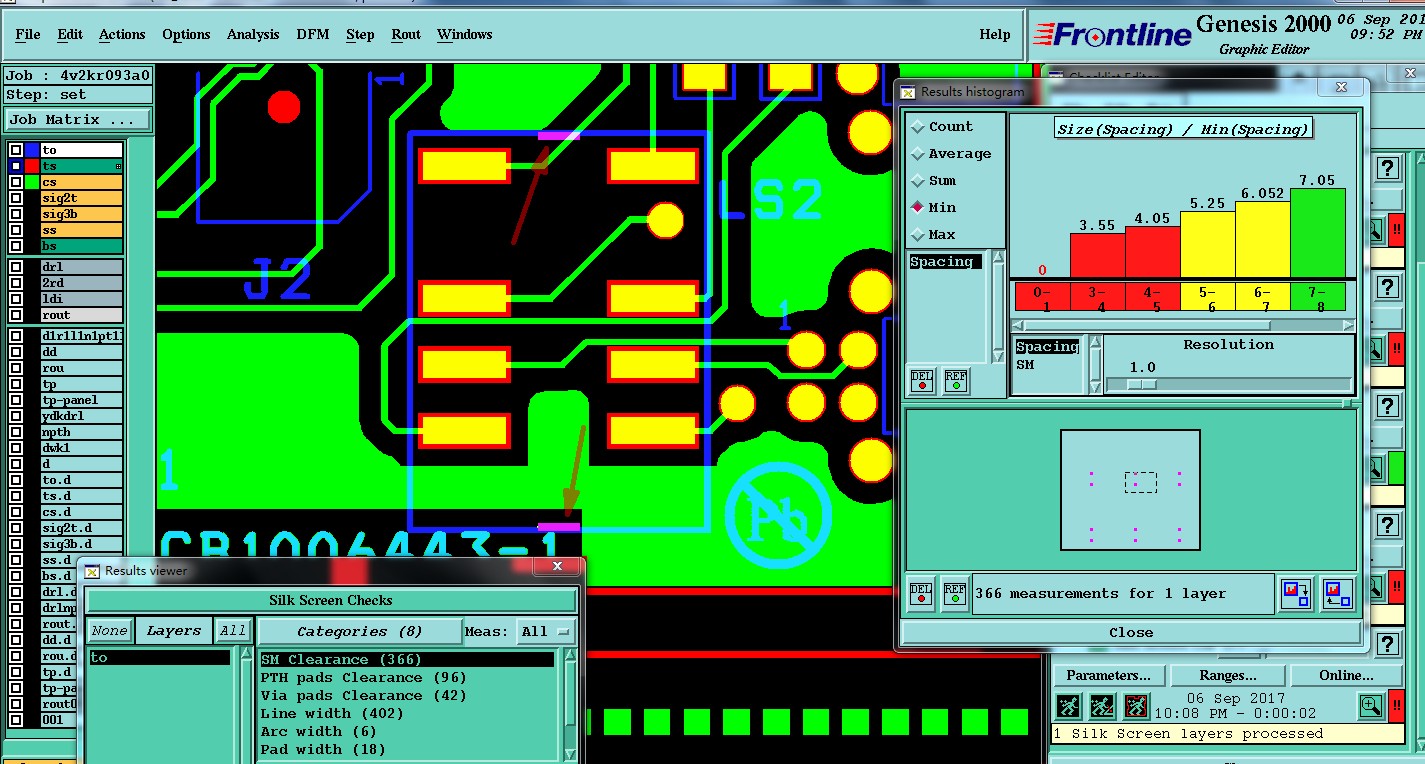This screenshot has height=764, width=1425.
Task: Click third question-mark help icon in checklist
Action: click(1388, 406)
